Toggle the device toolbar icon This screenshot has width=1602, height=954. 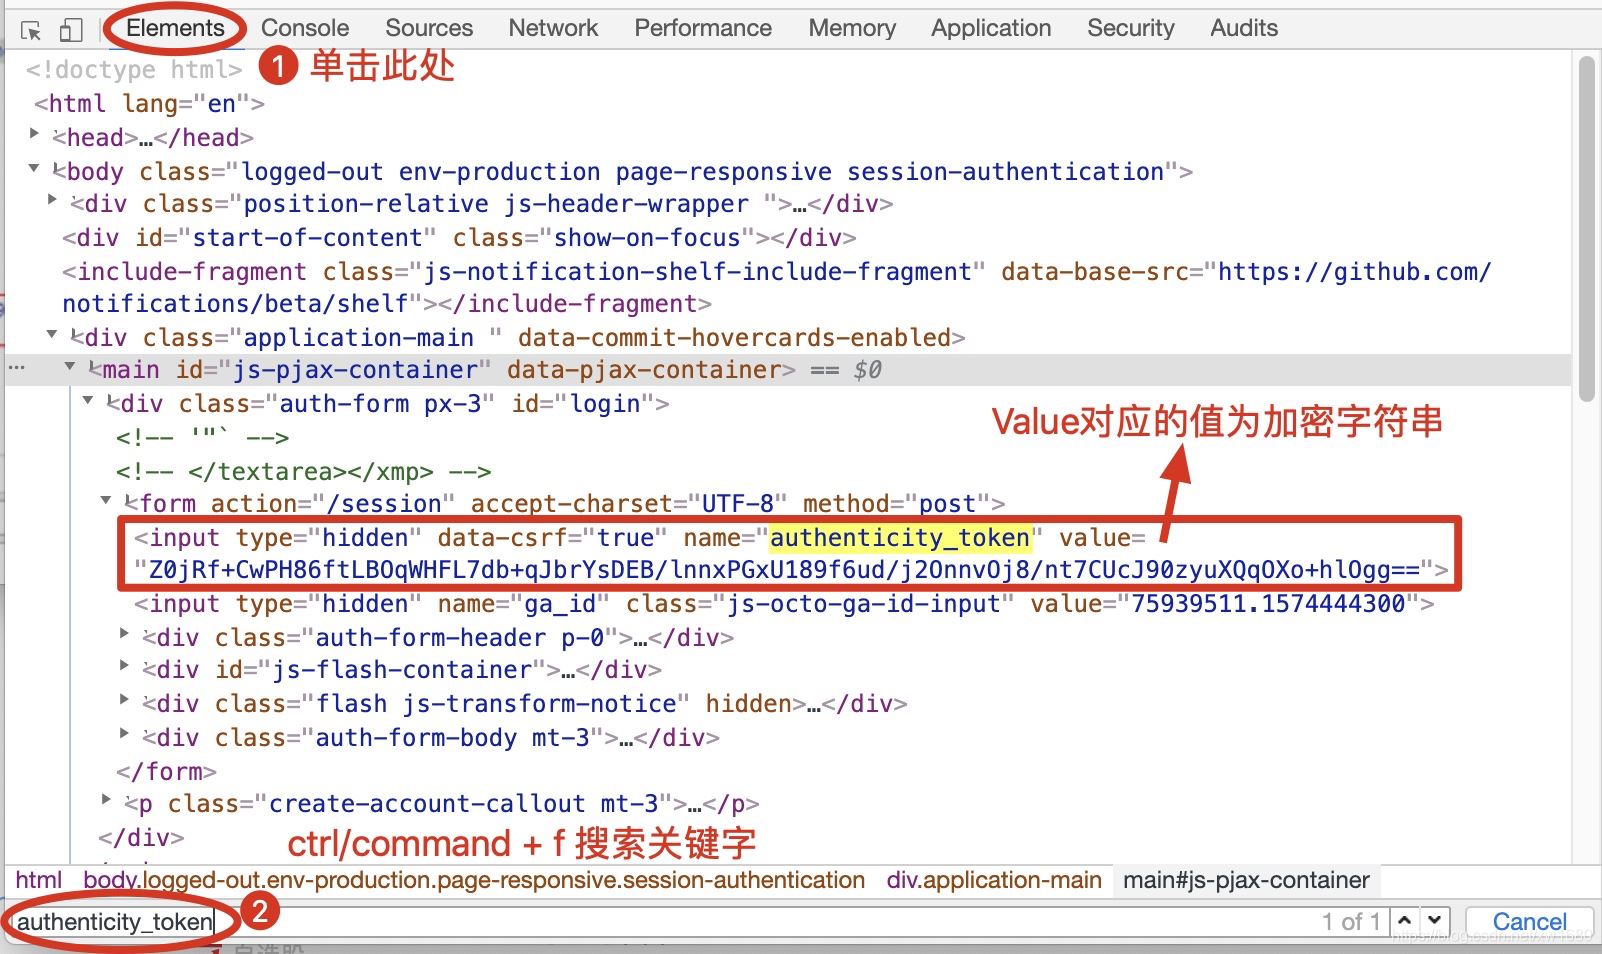(x=69, y=28)
